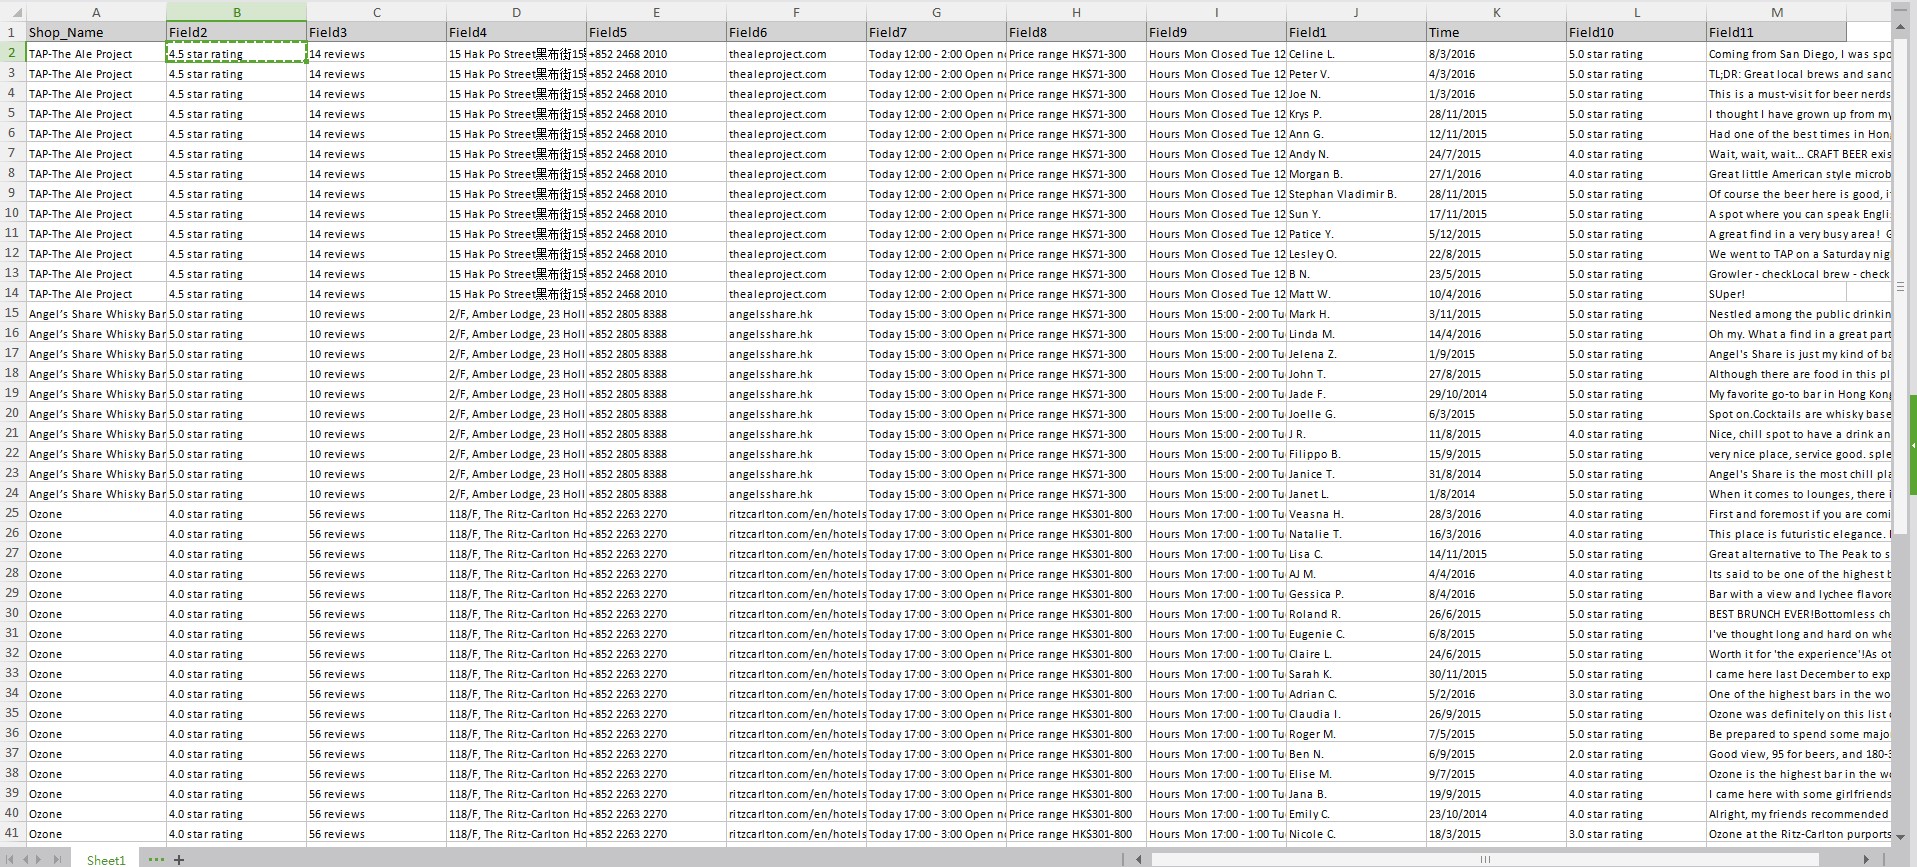The image size is (1917, 867).
Task: Select column I header
Action: (x=1217, y=12)
